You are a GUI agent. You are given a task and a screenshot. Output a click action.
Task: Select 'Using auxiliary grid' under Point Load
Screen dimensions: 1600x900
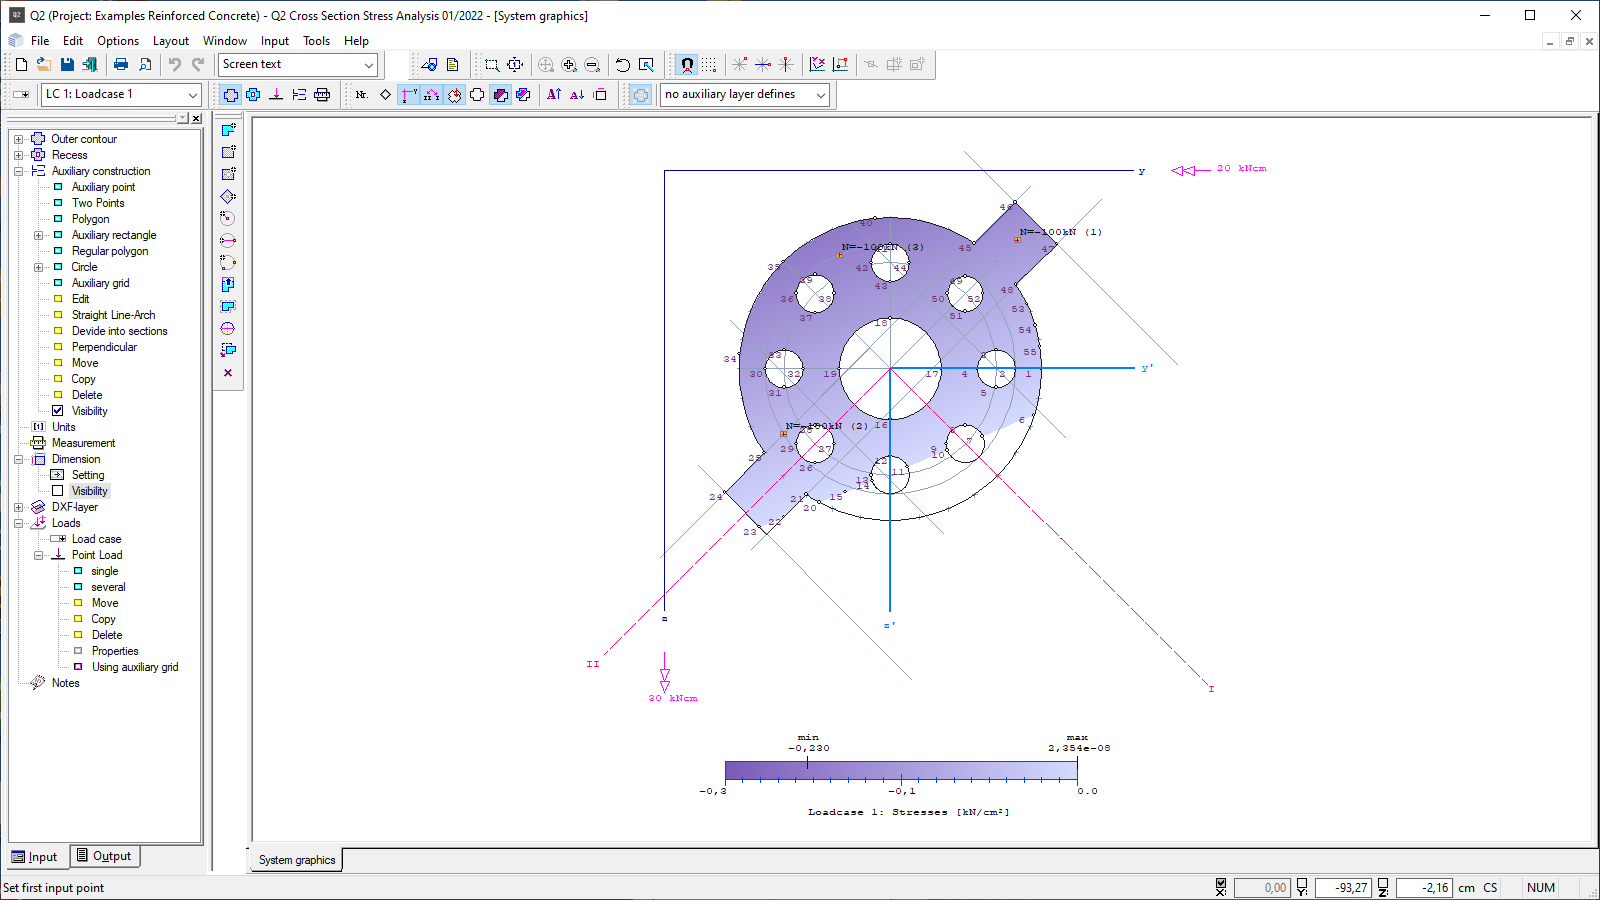point(135,667)
